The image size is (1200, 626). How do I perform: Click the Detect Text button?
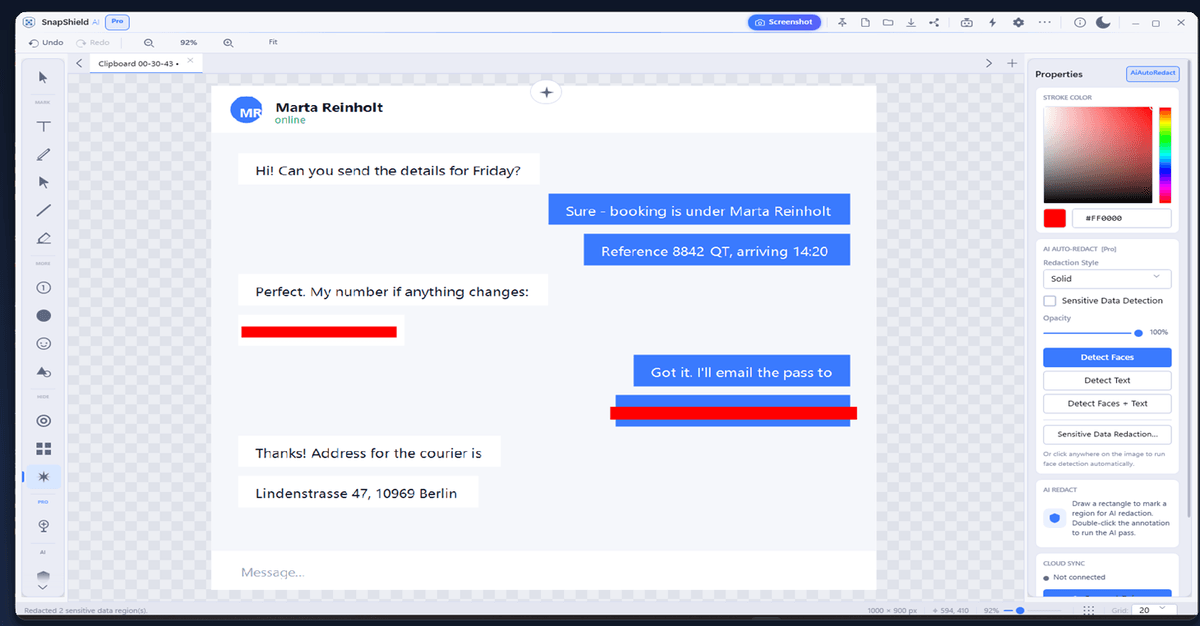(1107, 380)
